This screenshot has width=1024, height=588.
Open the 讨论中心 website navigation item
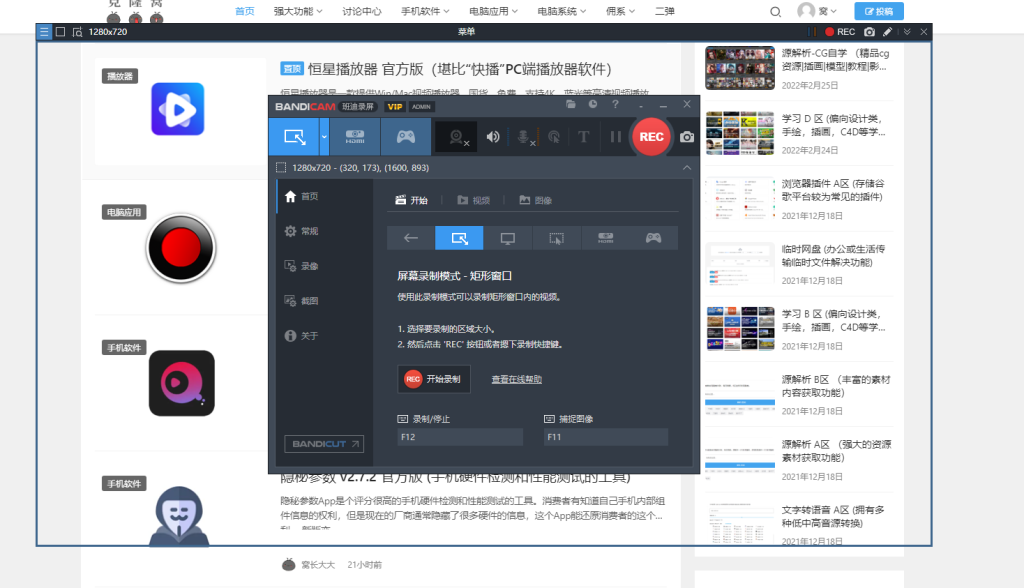pos(361,11)
